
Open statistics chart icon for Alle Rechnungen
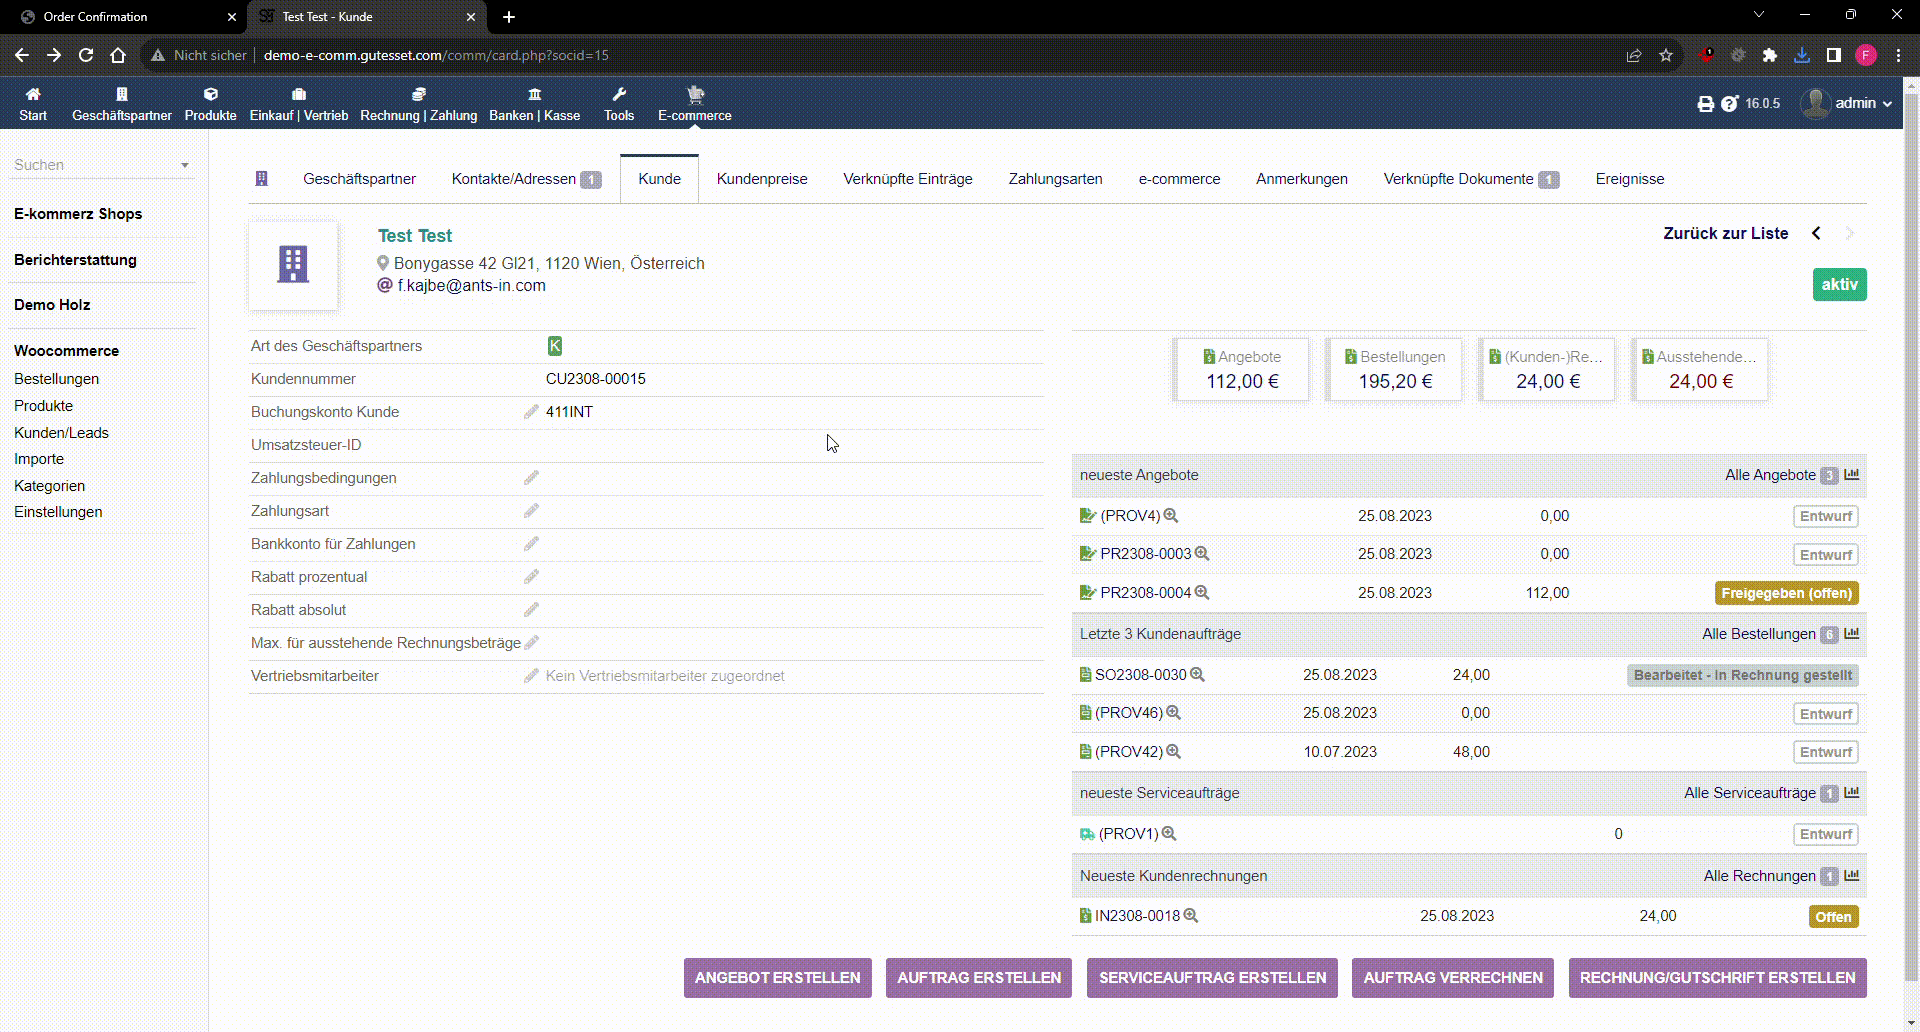[1852, 876]
